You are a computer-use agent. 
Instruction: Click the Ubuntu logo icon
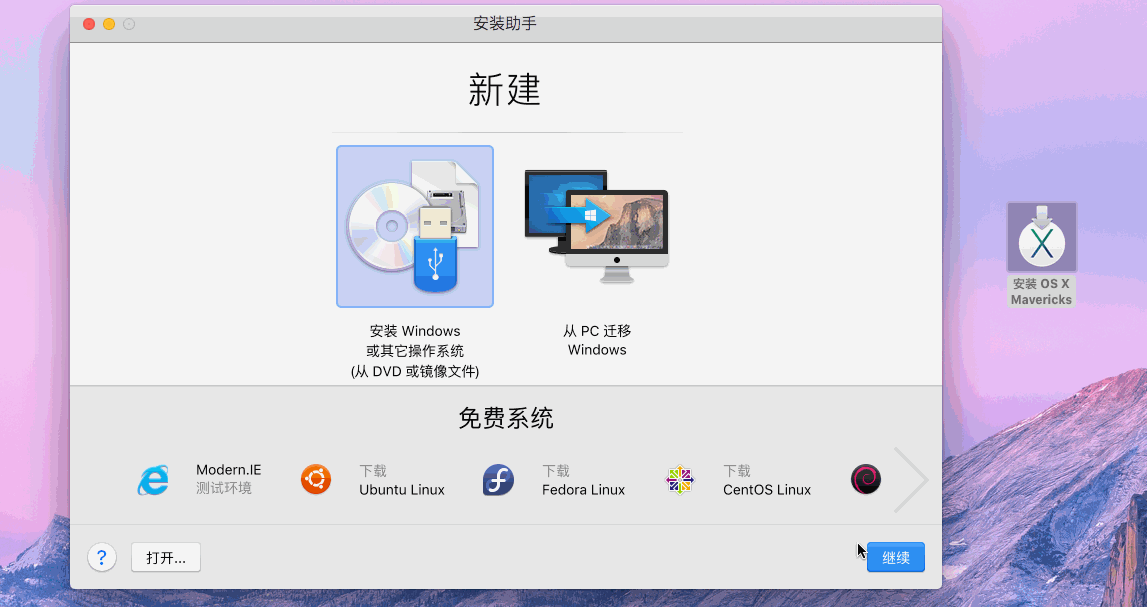click(316, 479)
